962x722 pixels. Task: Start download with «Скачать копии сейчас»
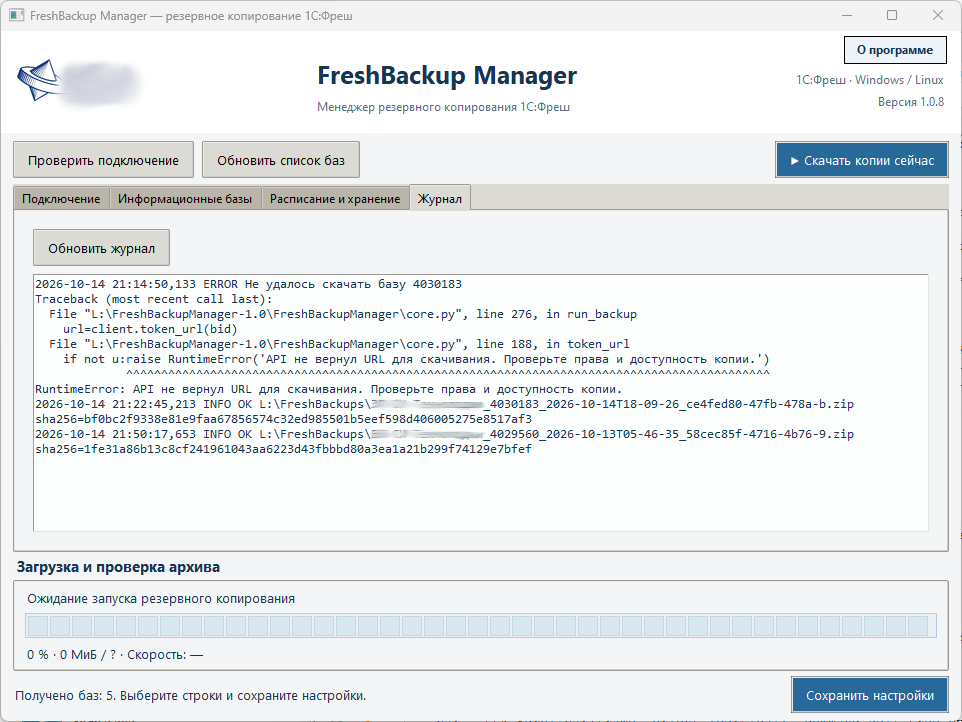point(861,160)
